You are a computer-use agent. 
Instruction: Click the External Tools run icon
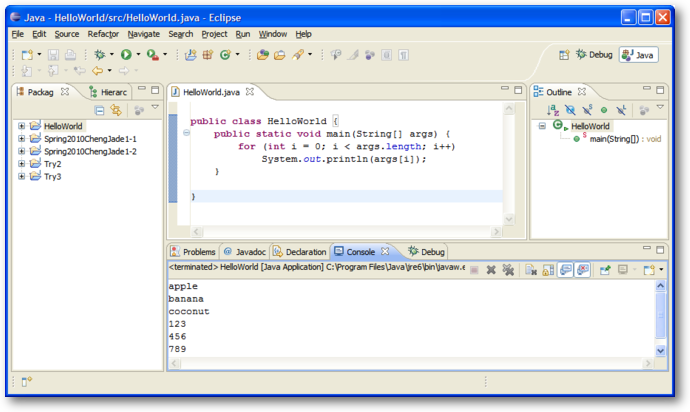coord(153,55)
